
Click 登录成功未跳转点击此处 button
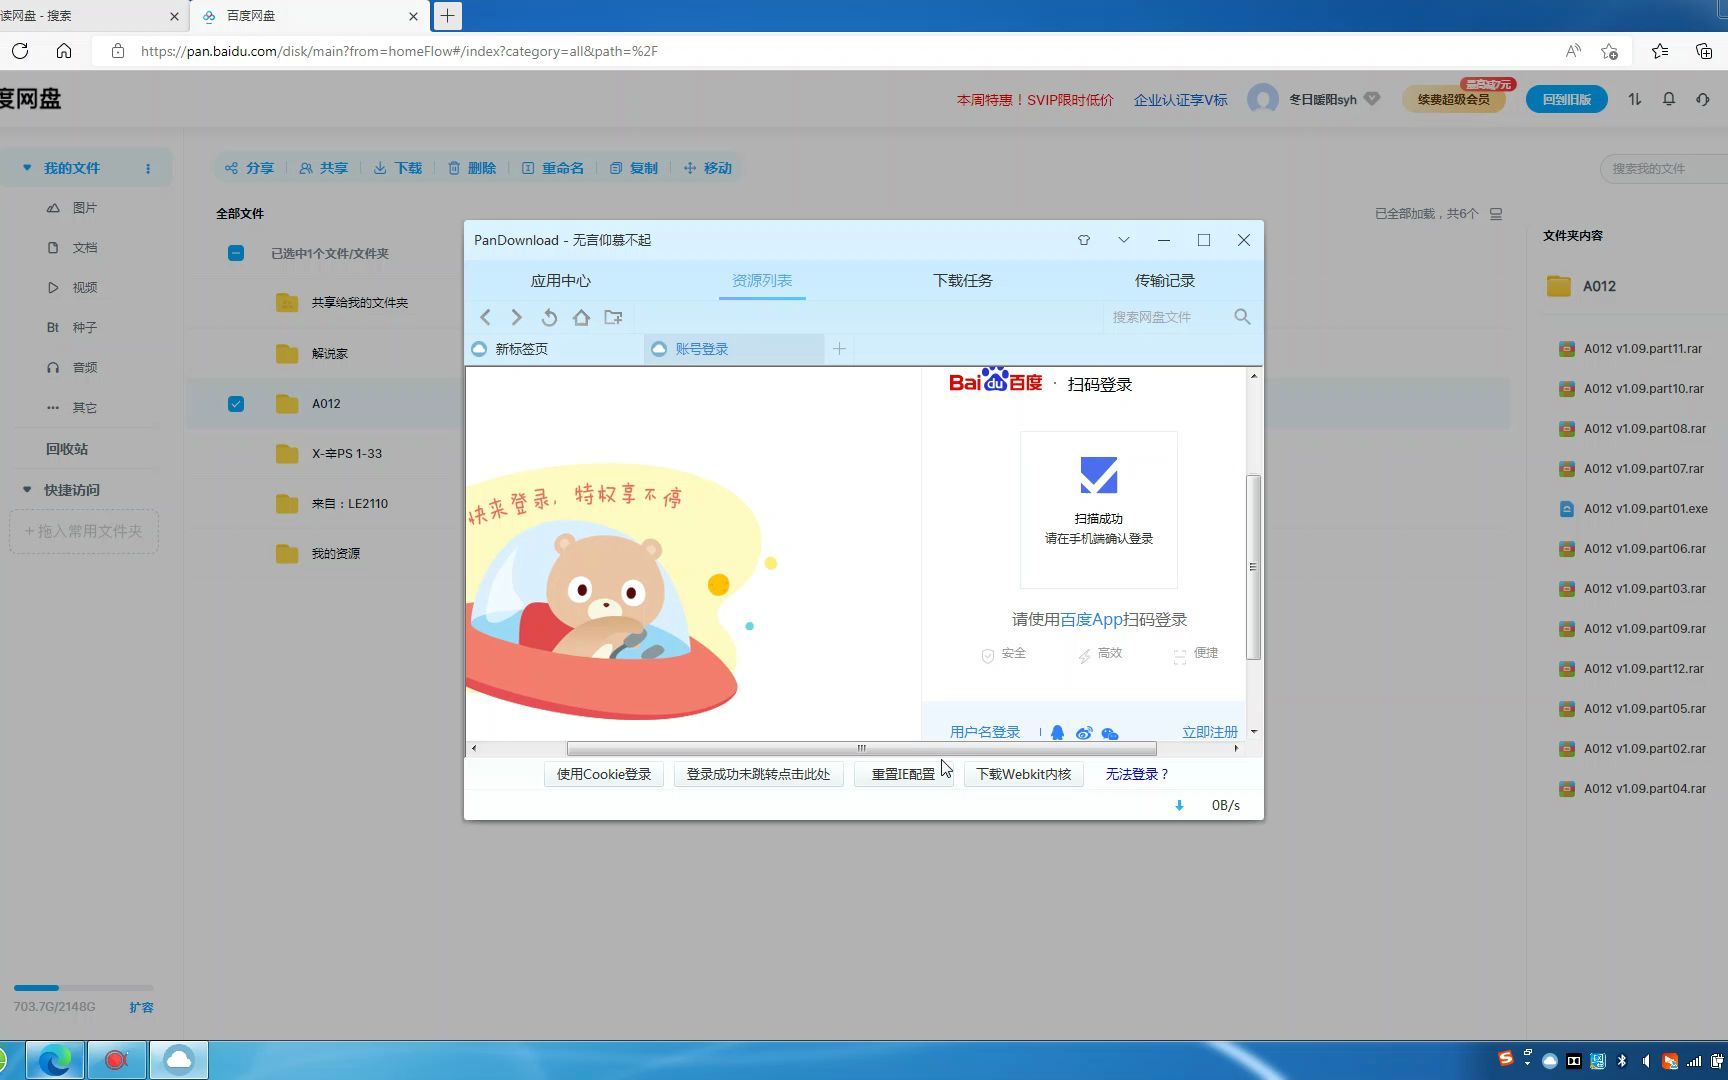[758, 774]
